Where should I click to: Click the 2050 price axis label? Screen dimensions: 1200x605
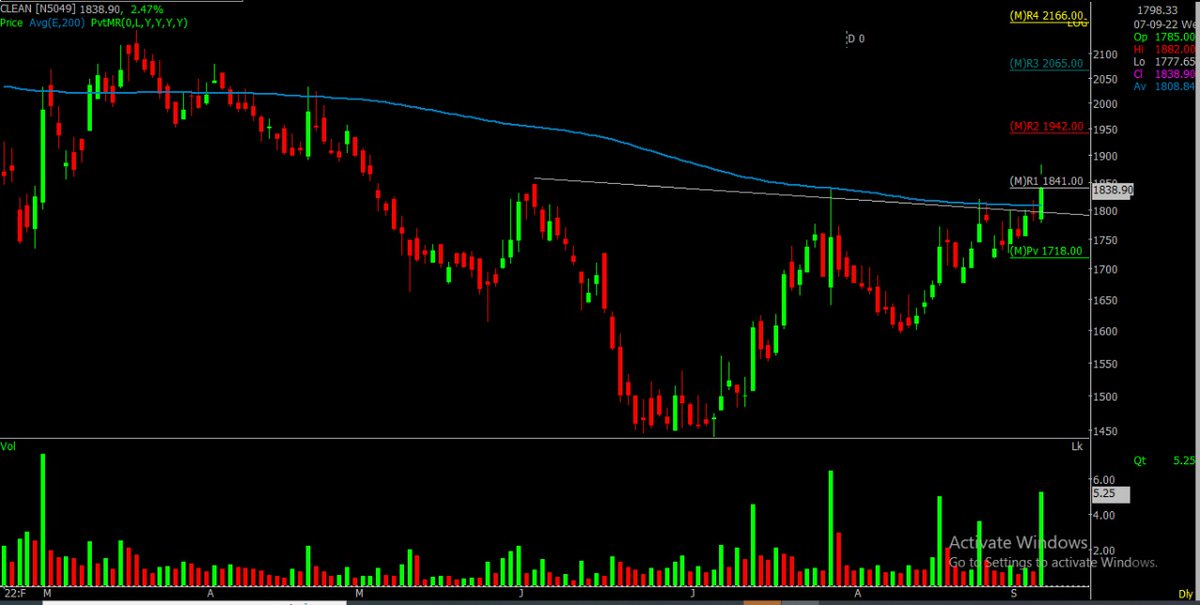1105,79
